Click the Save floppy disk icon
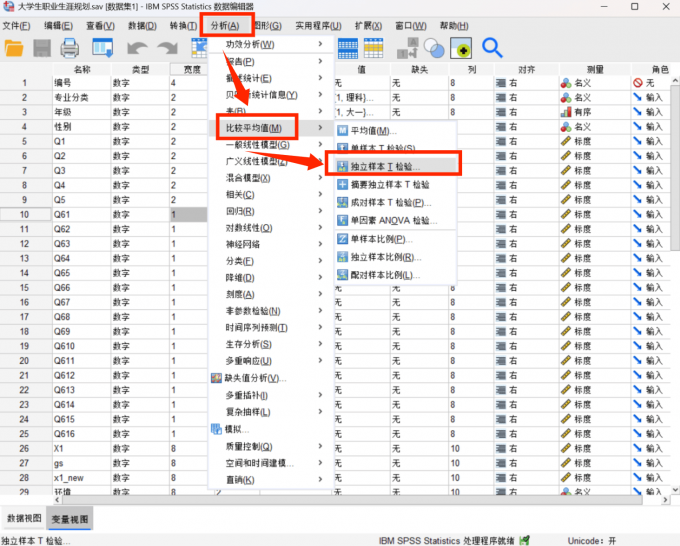680x546 pixels. point(42,48)
